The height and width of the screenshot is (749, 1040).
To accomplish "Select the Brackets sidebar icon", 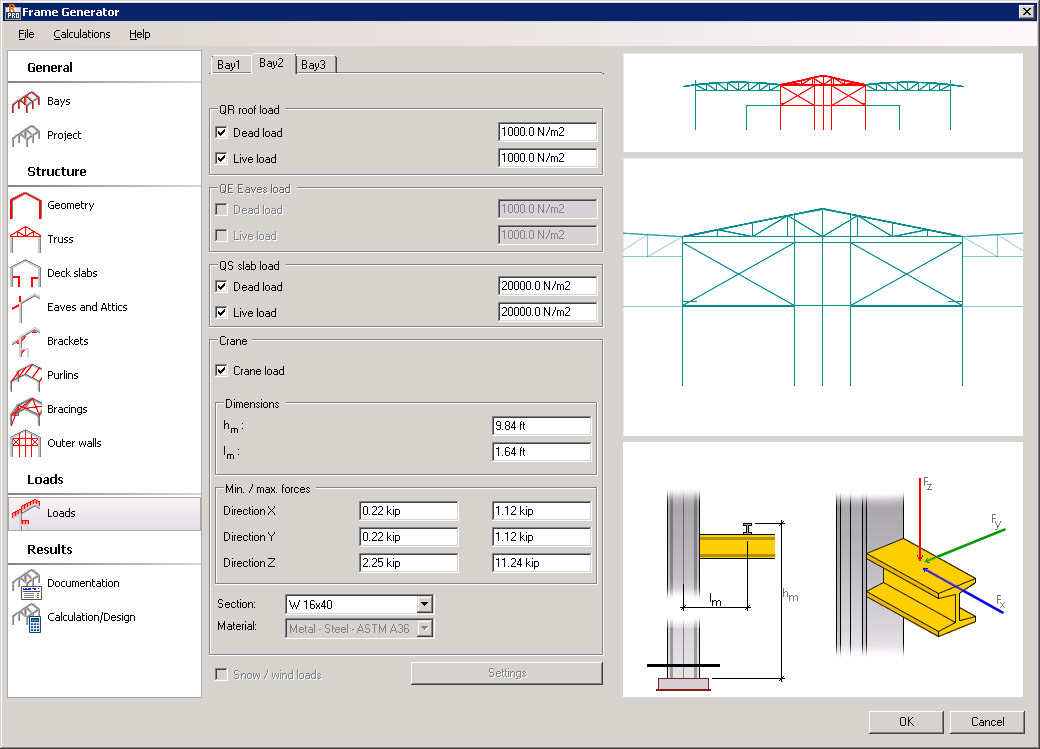I will coord(25,342).
